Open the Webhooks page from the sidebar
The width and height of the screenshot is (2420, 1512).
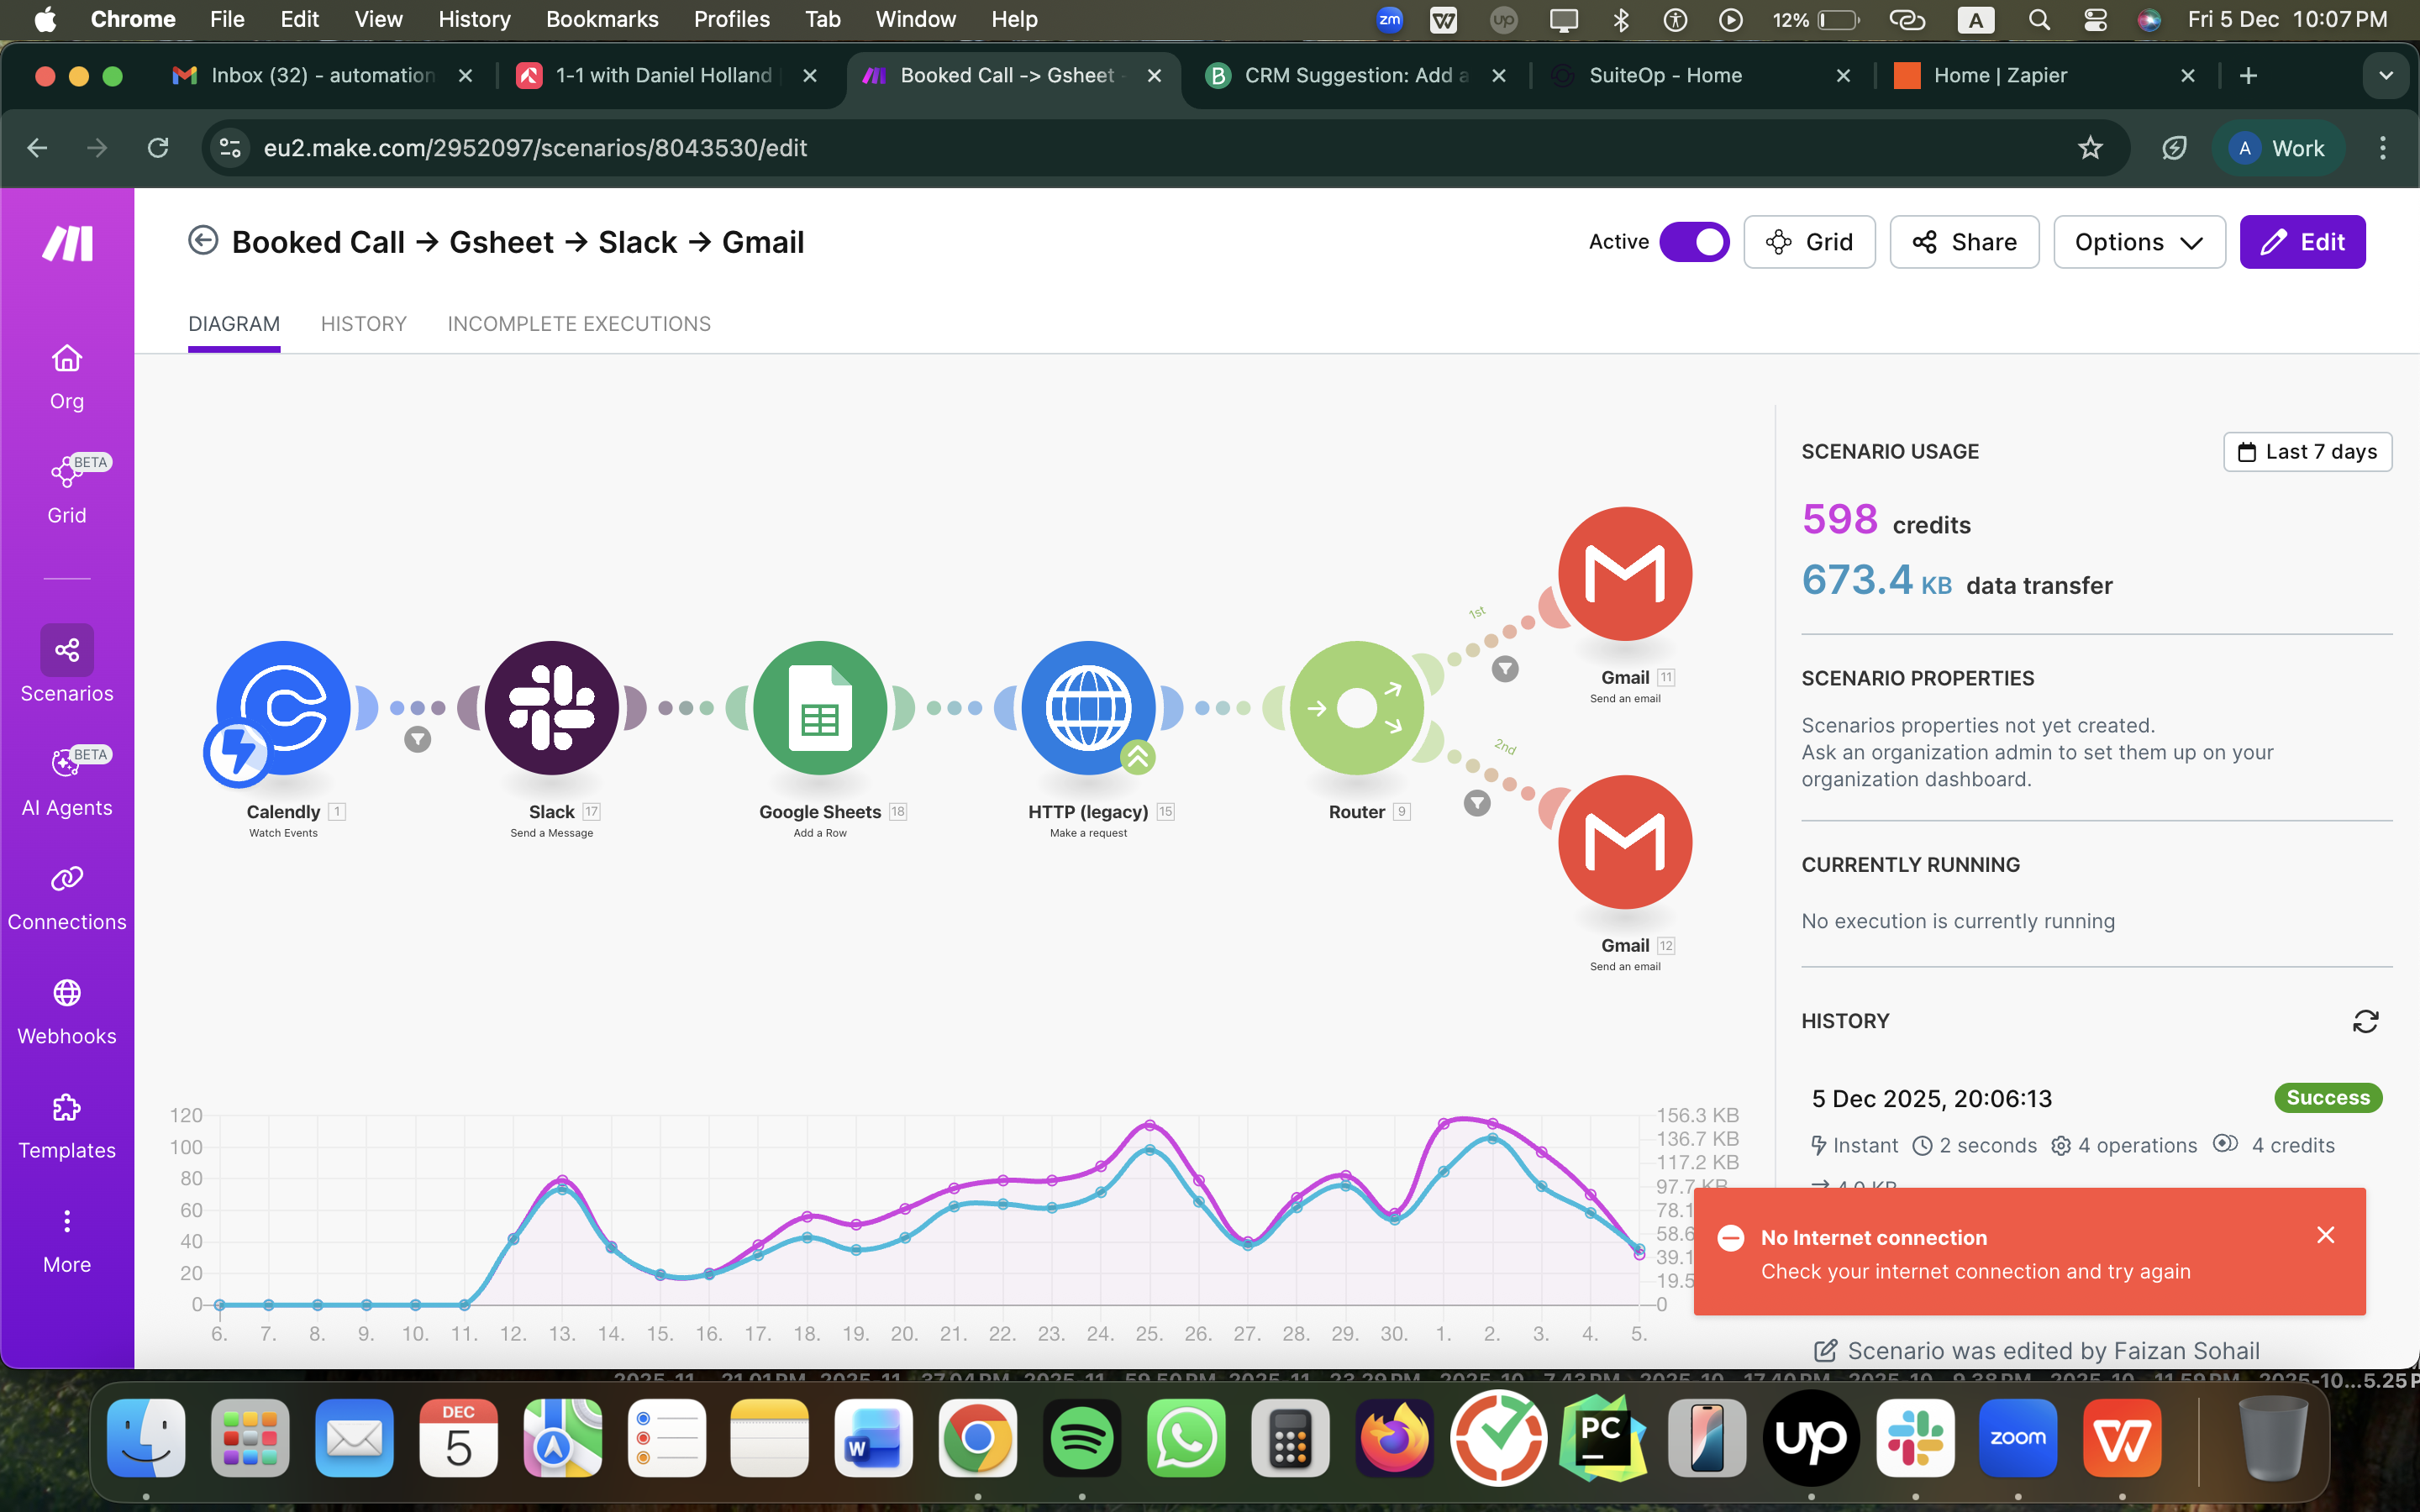coord(66,1007)
